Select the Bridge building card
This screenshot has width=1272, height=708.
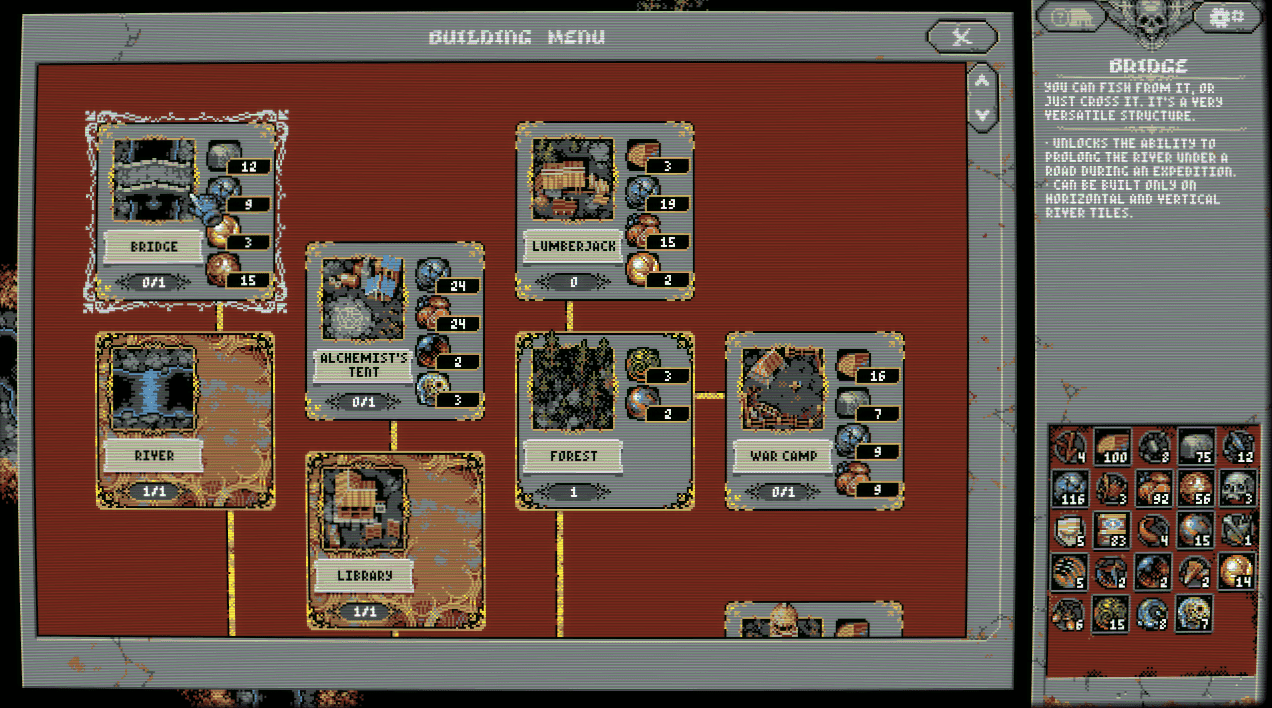pyautogui.click(x=186, y=211)
